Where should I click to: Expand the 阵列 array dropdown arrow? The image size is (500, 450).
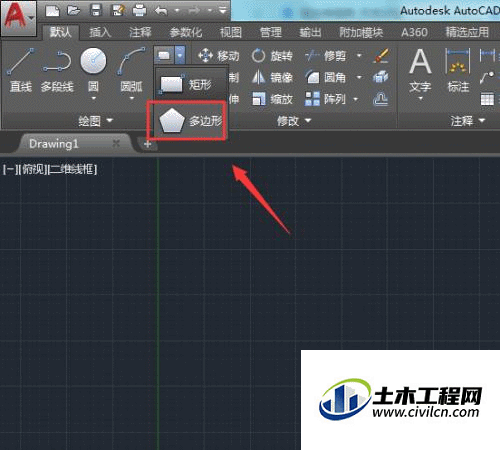[x=356, y=99]
